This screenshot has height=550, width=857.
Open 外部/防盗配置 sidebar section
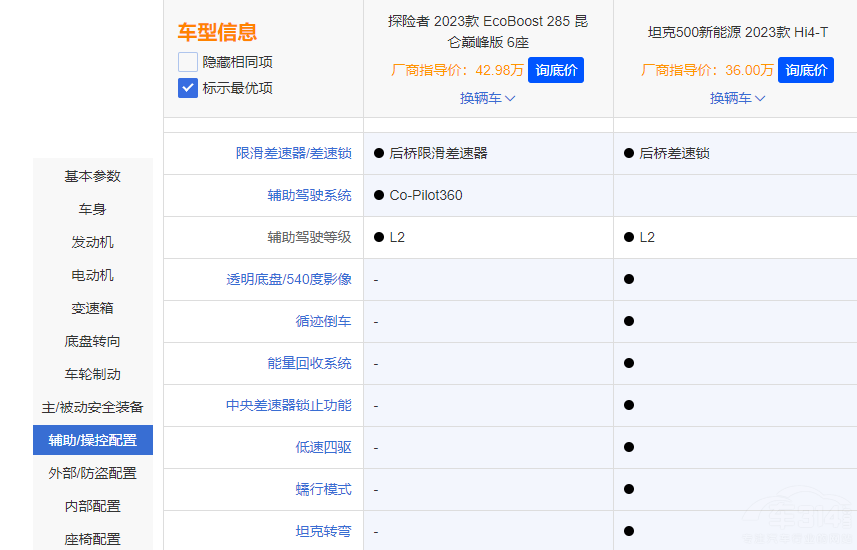pos(93,473)
